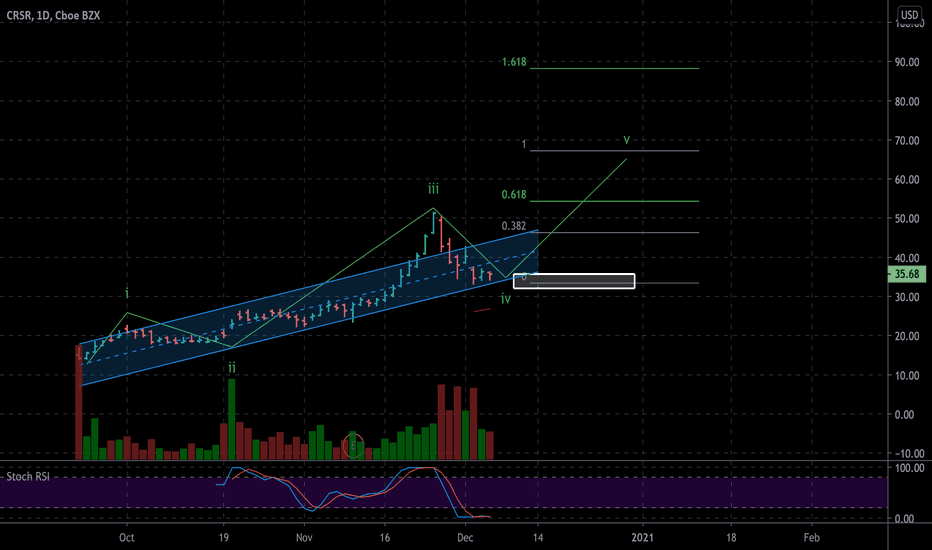The height and width of the screenshot is (550, 932).
Task: Click the Feb date label
Action: [811, 538]
